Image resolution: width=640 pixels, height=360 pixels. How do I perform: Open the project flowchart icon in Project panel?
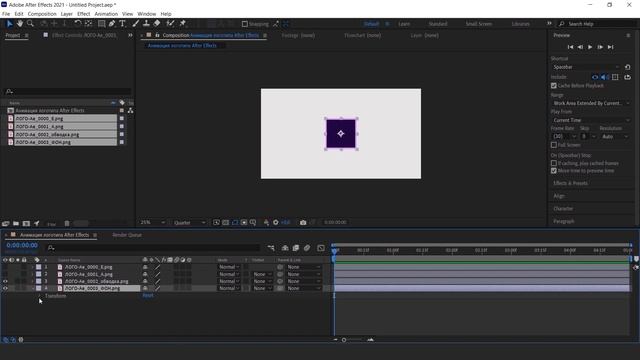coord(130,111)
